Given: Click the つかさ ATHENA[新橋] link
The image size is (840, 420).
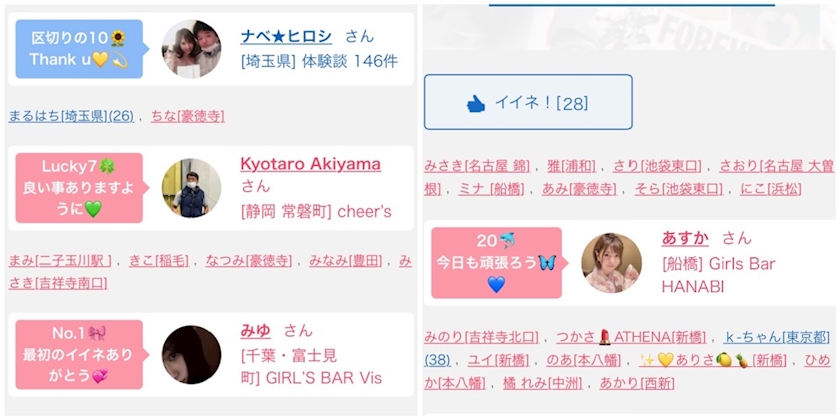Looking at the screenshot, I should tap(631, 338).
